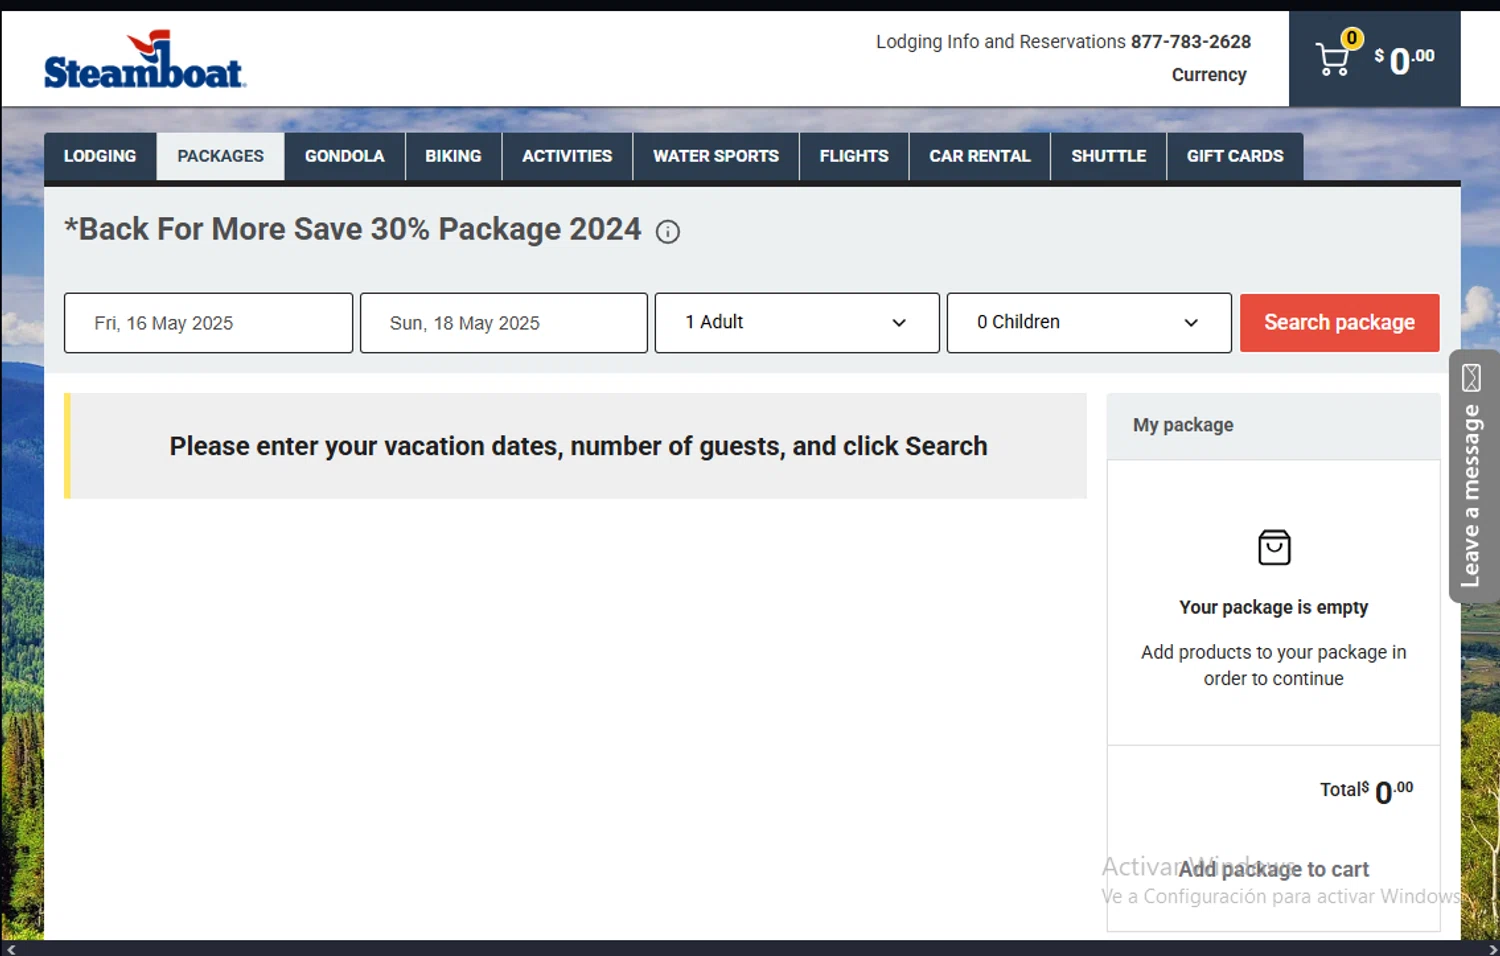Click the package Total $0.00 text

1366,791
